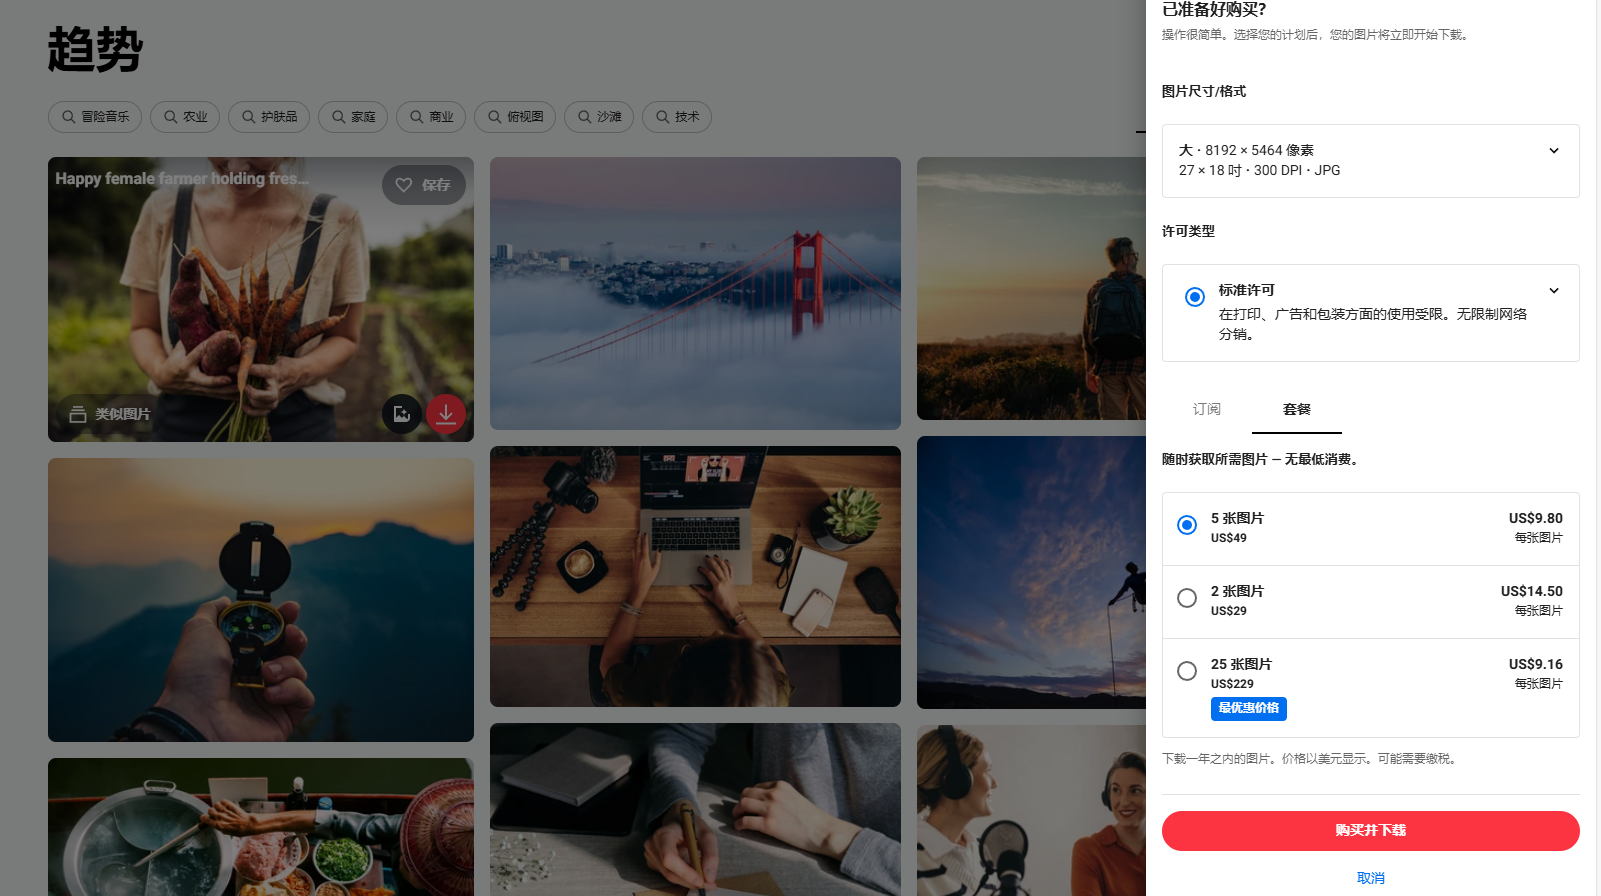Search tag 冒险音乐
This screenshot has height=896, width=1601.
pos(95,117)
